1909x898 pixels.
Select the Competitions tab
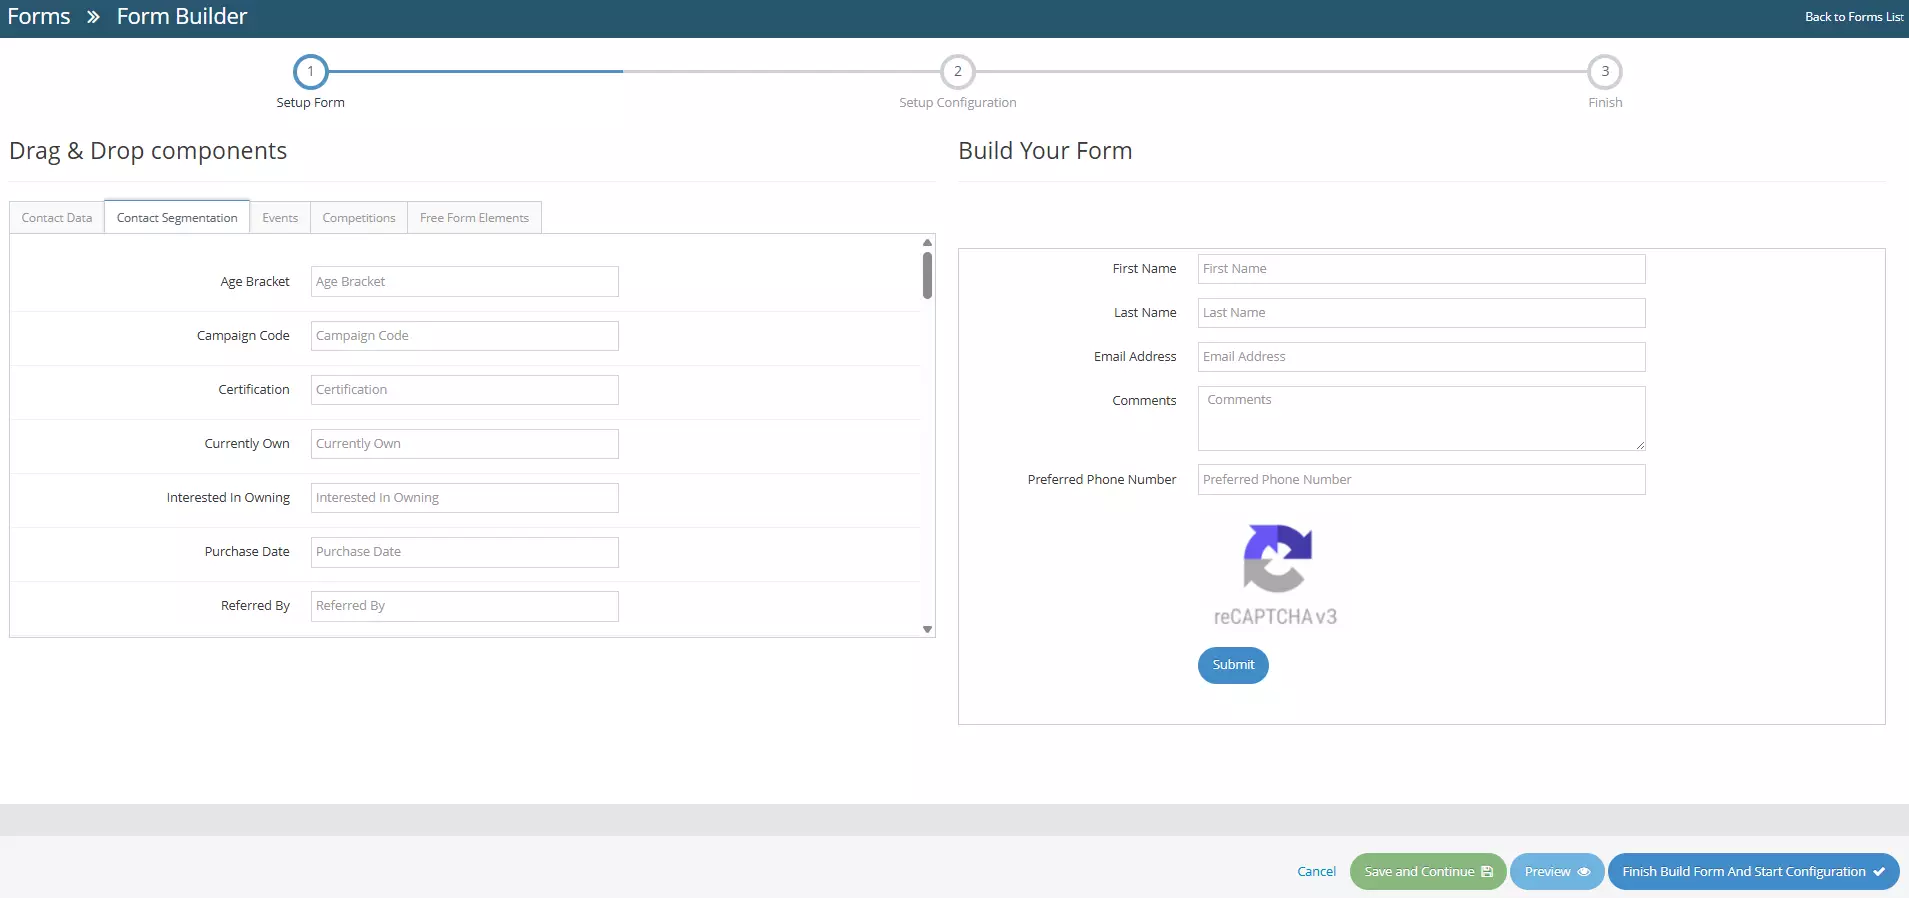(358, 218)
